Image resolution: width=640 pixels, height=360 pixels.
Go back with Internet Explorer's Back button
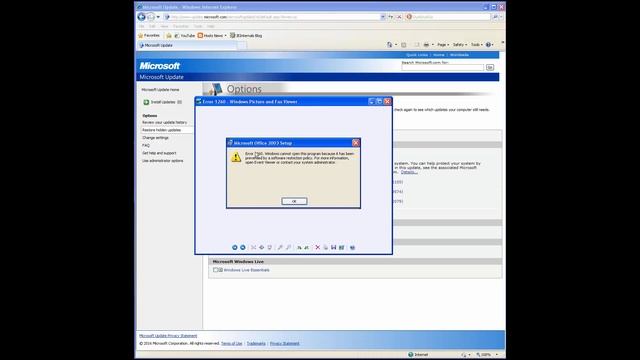pyautogui.click(x=141, y=17)
